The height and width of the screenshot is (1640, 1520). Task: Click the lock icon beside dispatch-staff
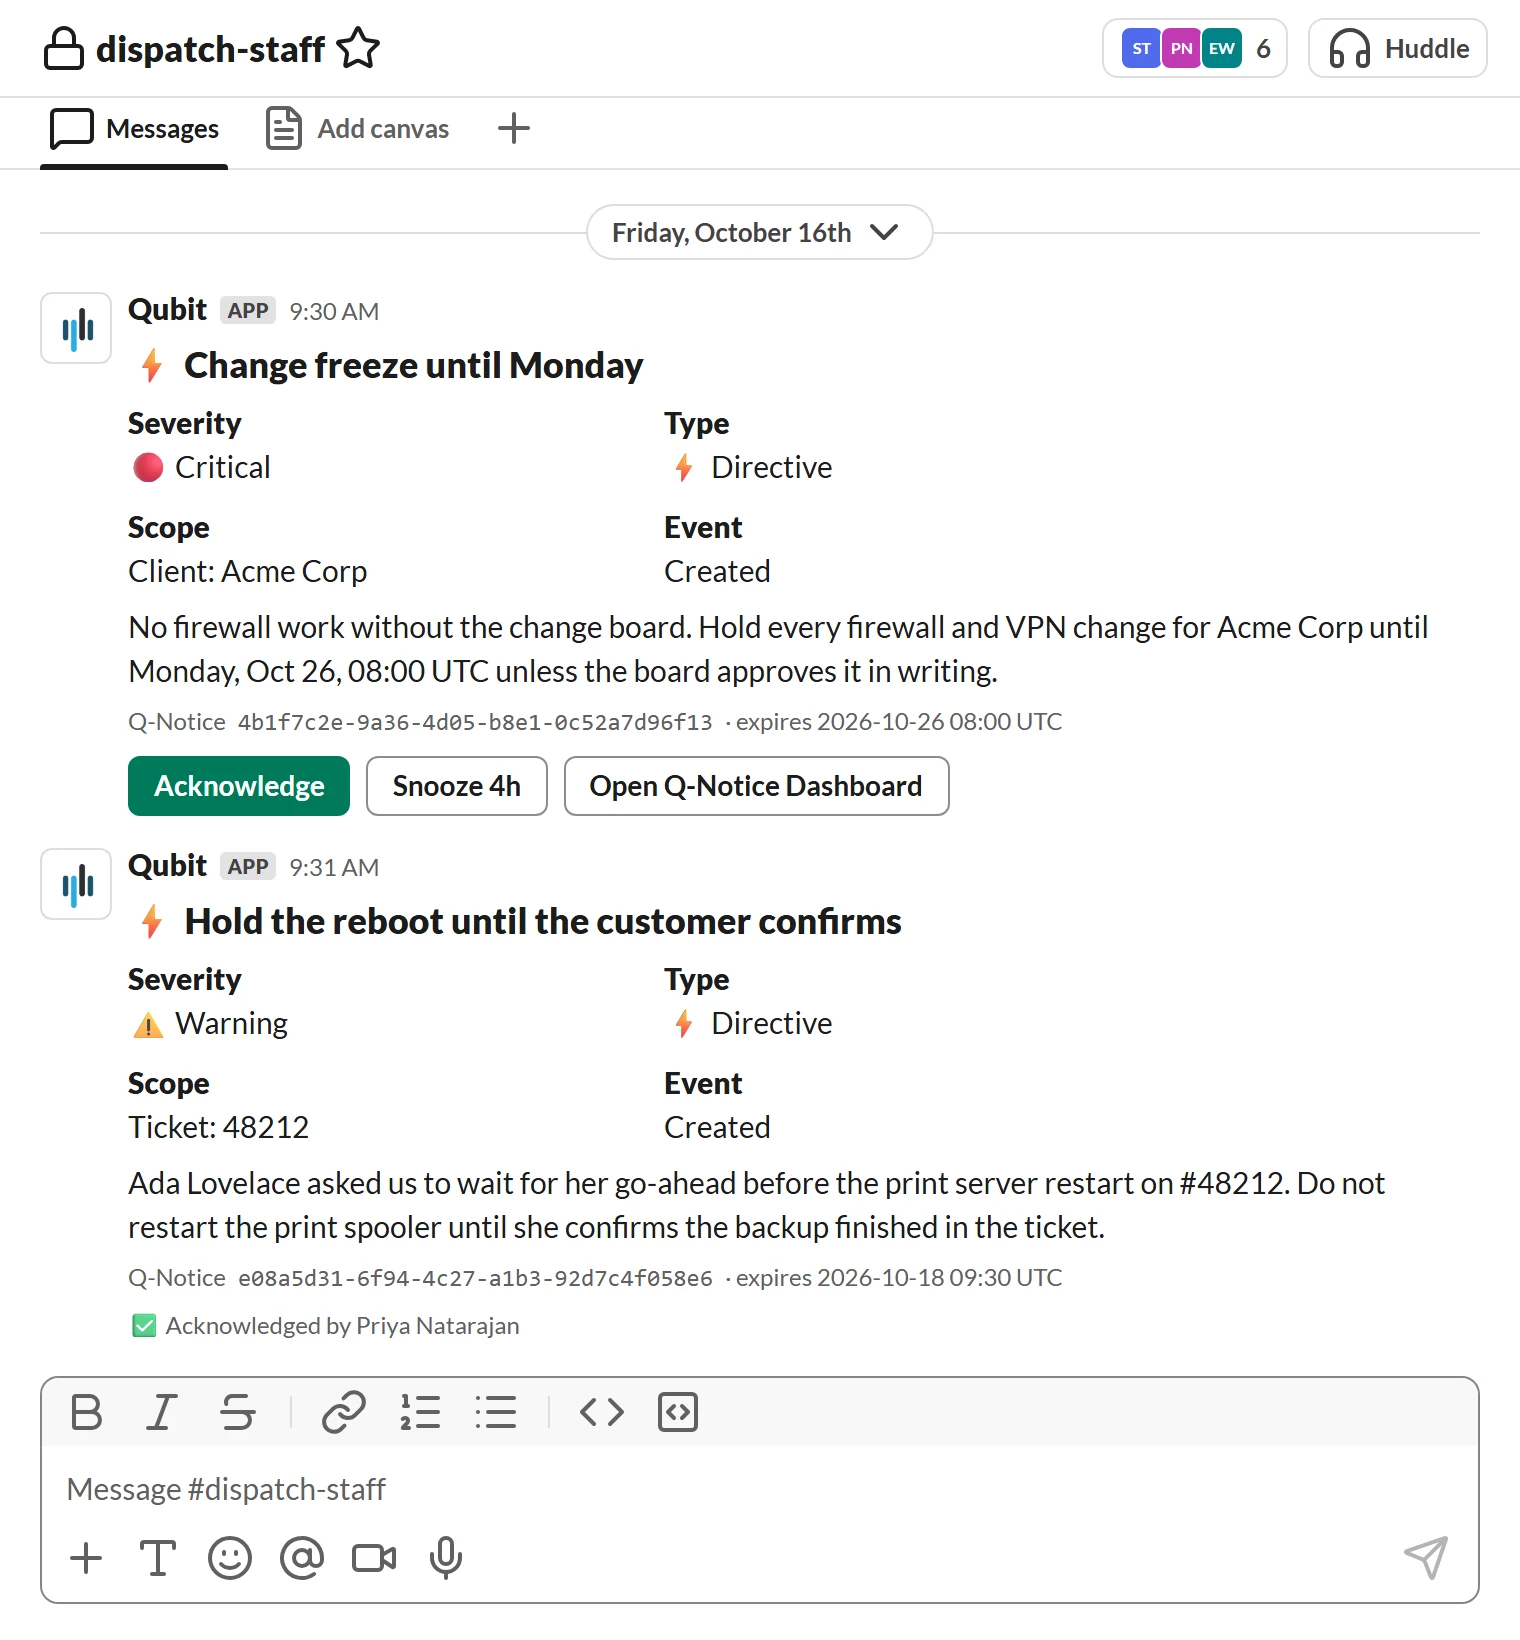[x=64, y=48]
